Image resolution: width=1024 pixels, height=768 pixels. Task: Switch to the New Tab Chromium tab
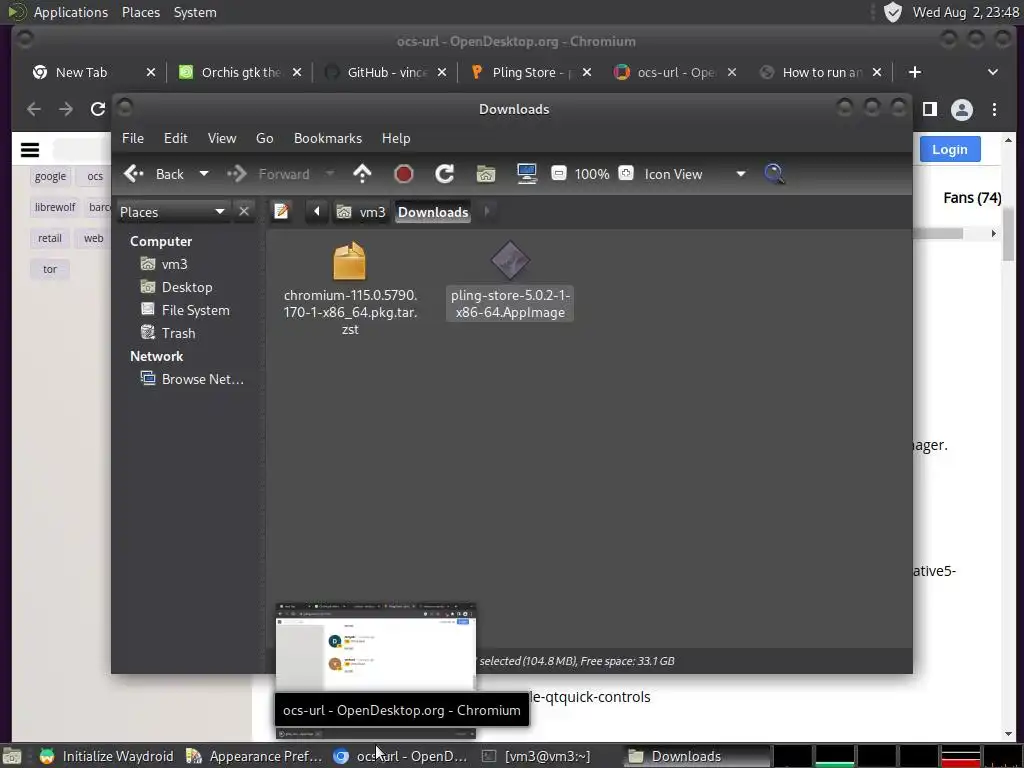pos(81,72)
